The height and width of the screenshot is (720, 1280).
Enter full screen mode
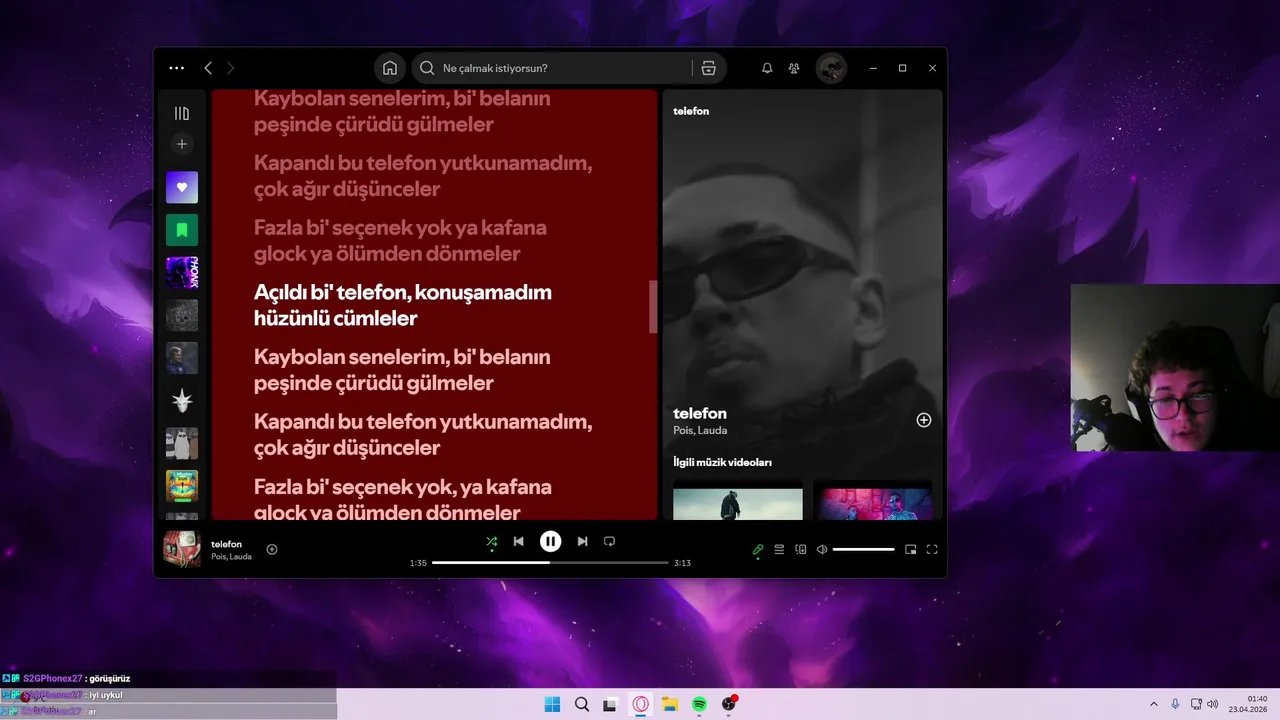pyautogui.click(x=932, y=549)
